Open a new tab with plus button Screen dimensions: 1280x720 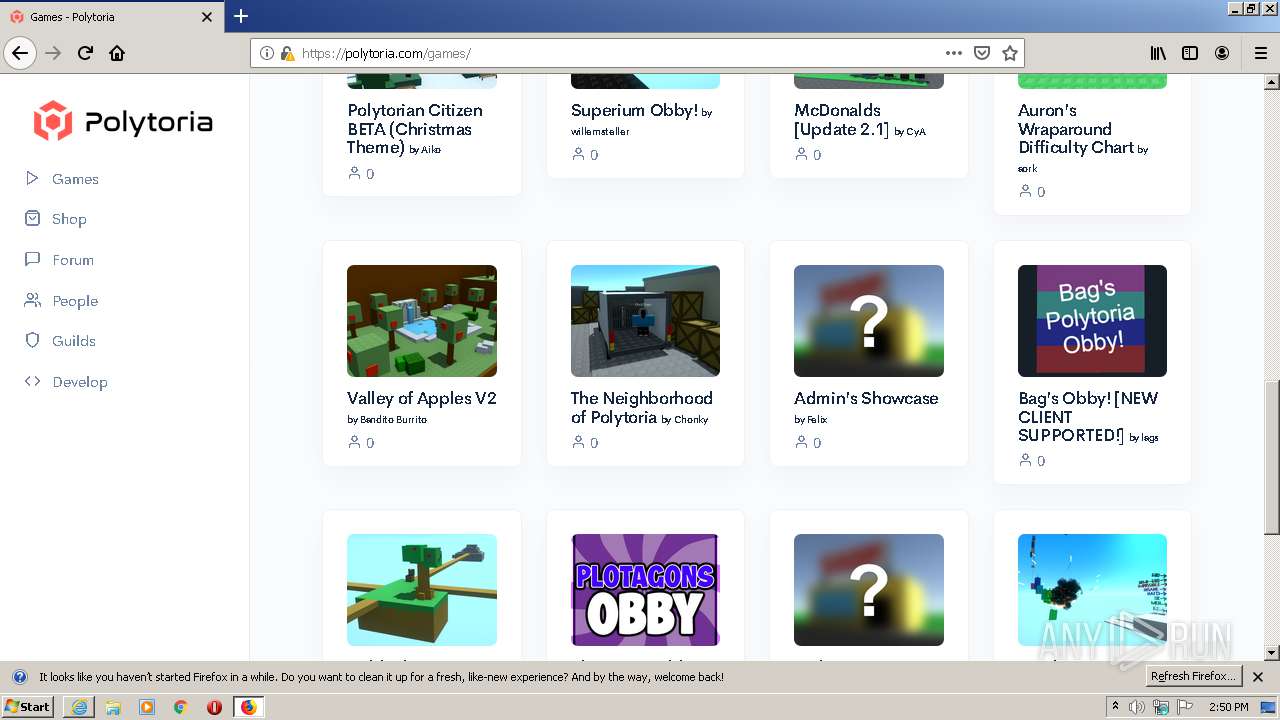(241, 16)
